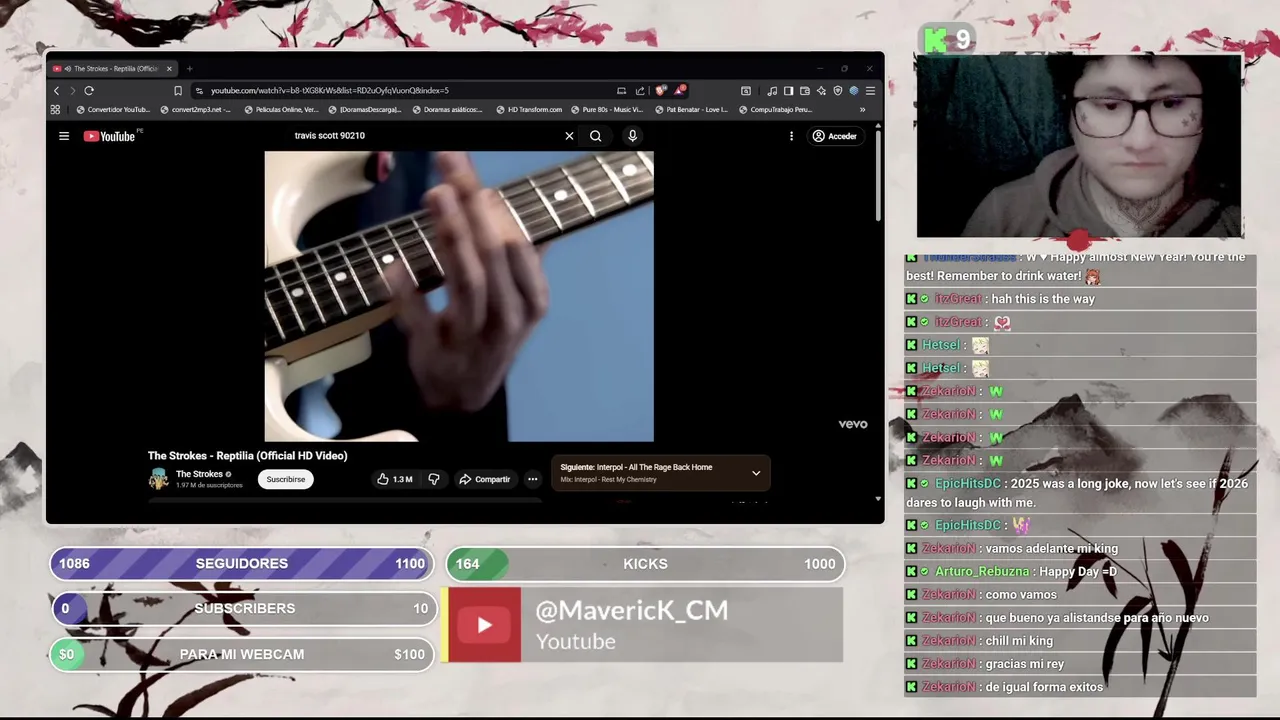Open the Convertidor YouTub... bookmark

(x=112, y=110)
